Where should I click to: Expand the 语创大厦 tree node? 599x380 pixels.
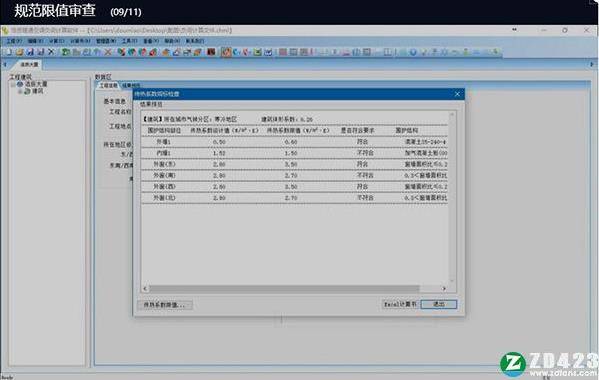13,84
